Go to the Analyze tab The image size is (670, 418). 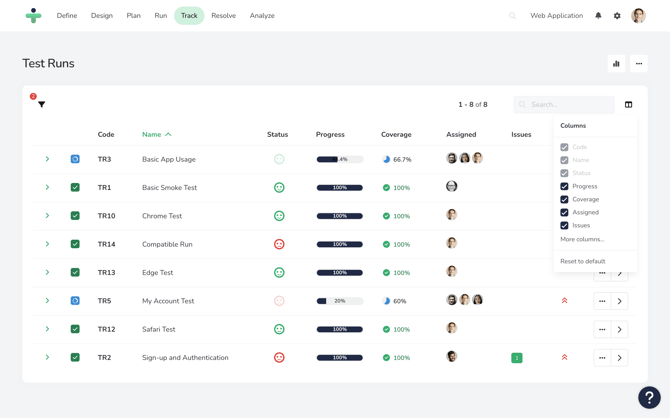click(262, 16)
